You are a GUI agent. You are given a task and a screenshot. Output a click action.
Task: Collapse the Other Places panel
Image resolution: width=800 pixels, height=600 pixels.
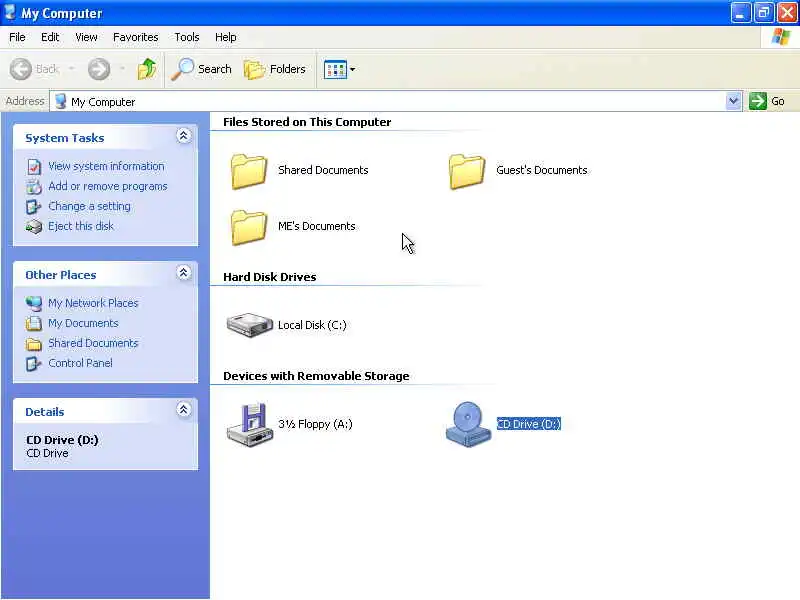pyautogui.click(x=184, y=273)
